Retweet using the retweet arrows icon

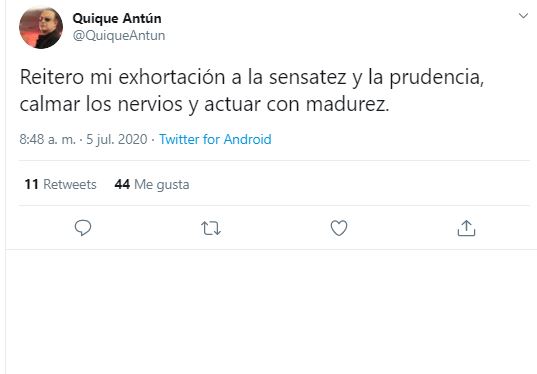[211, 228]
